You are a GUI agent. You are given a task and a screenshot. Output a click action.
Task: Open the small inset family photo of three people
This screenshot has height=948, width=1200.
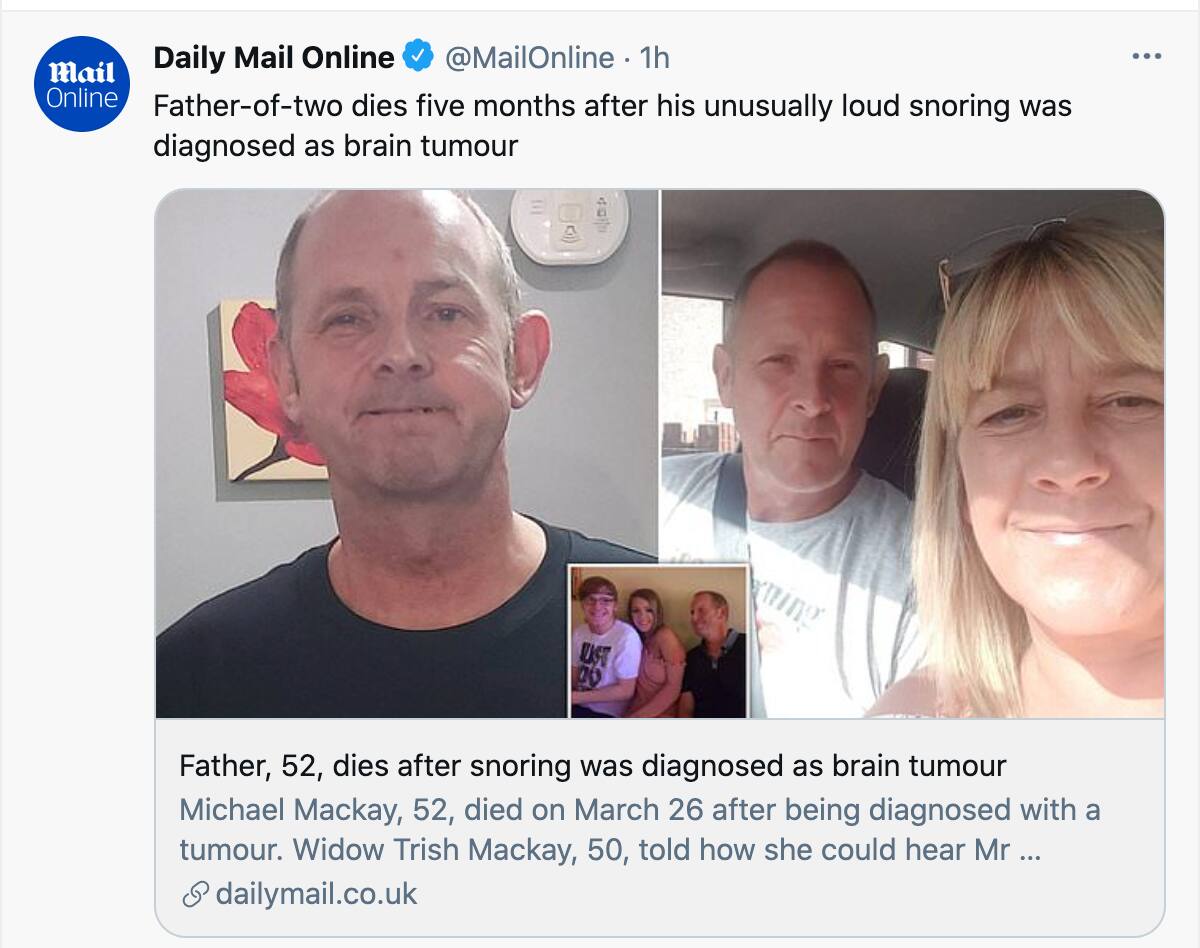tap(659, 641)
